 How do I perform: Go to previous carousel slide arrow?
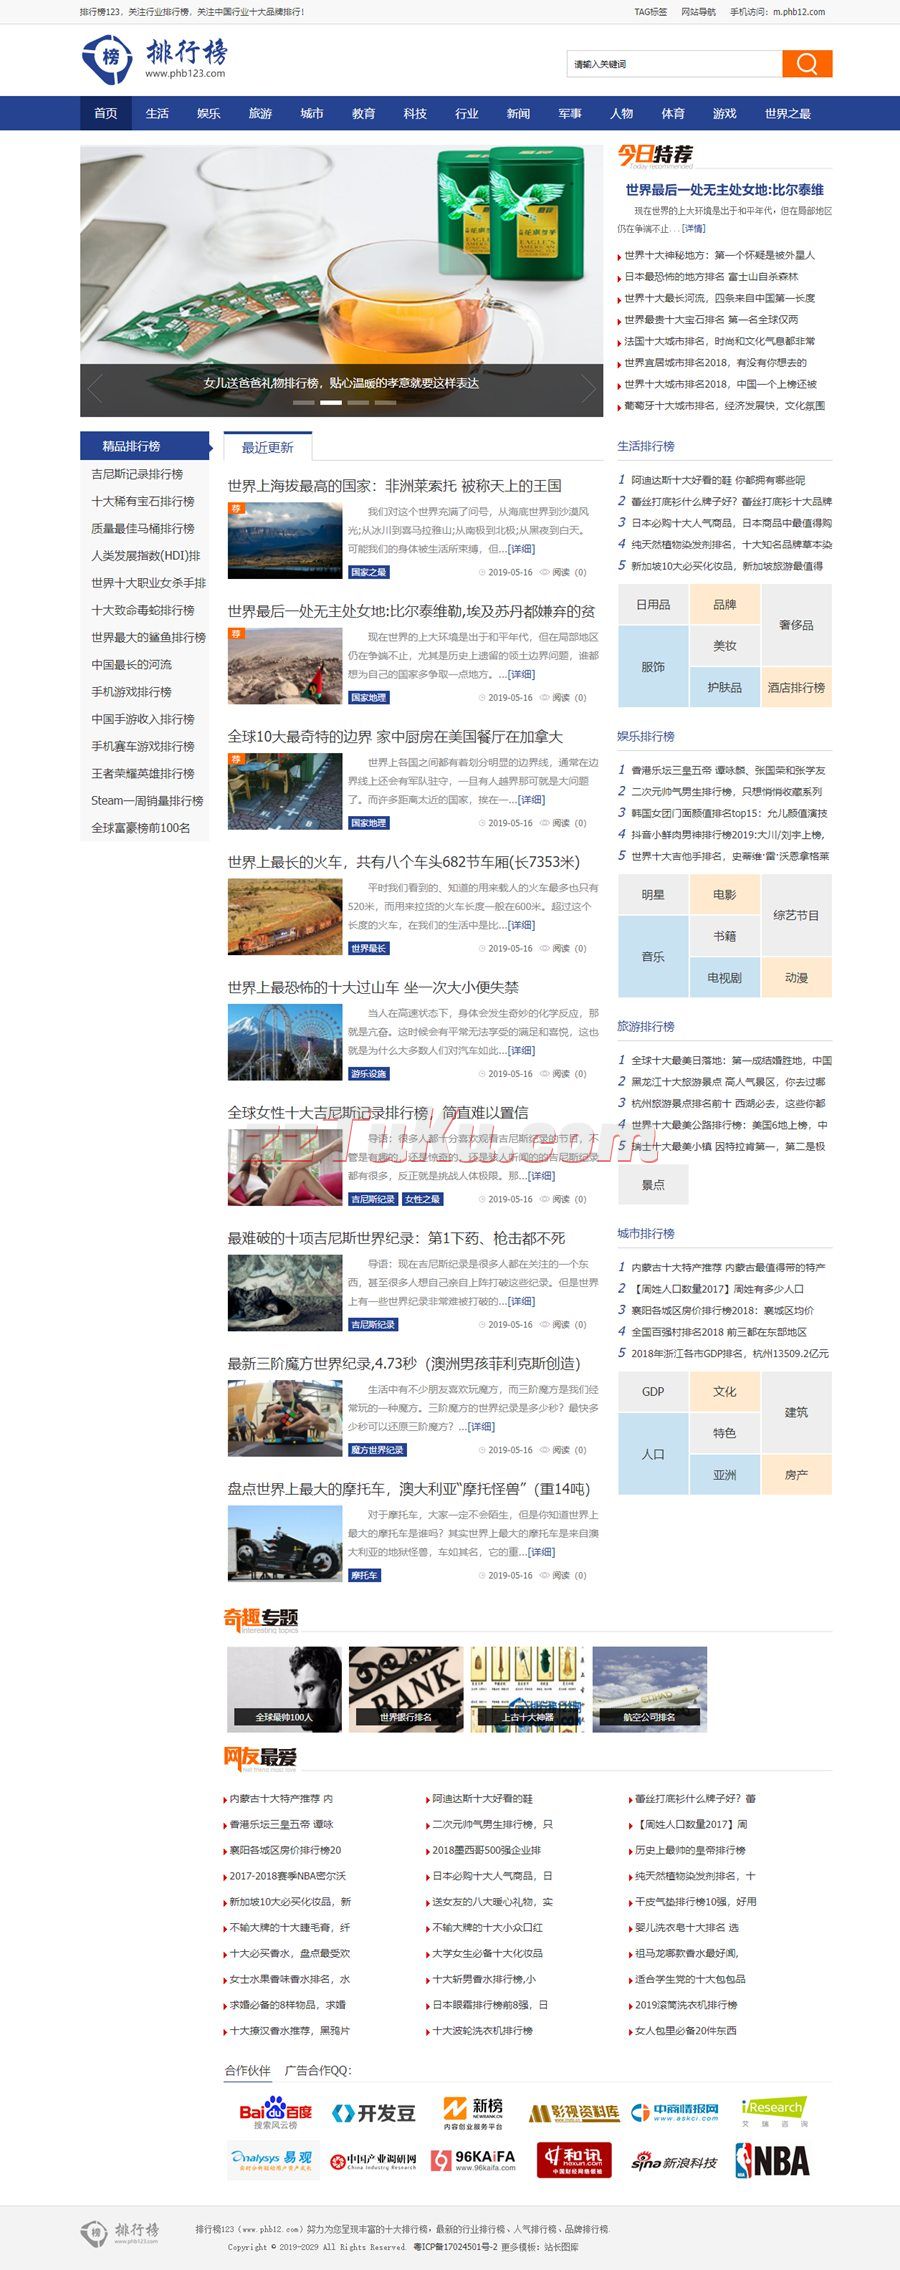click(x=95, y=388)
